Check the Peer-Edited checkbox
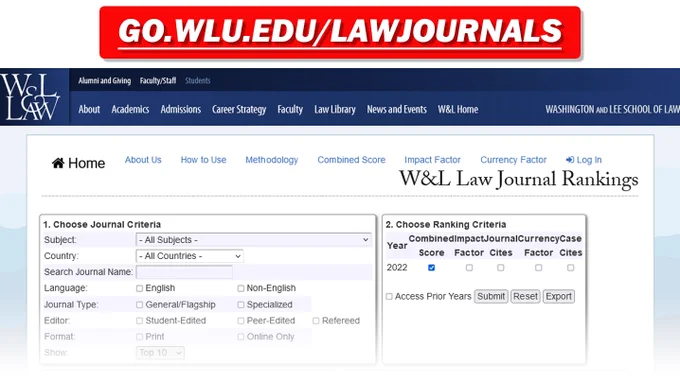The width and height of the screenshot is (680, 382). [241, 321]
